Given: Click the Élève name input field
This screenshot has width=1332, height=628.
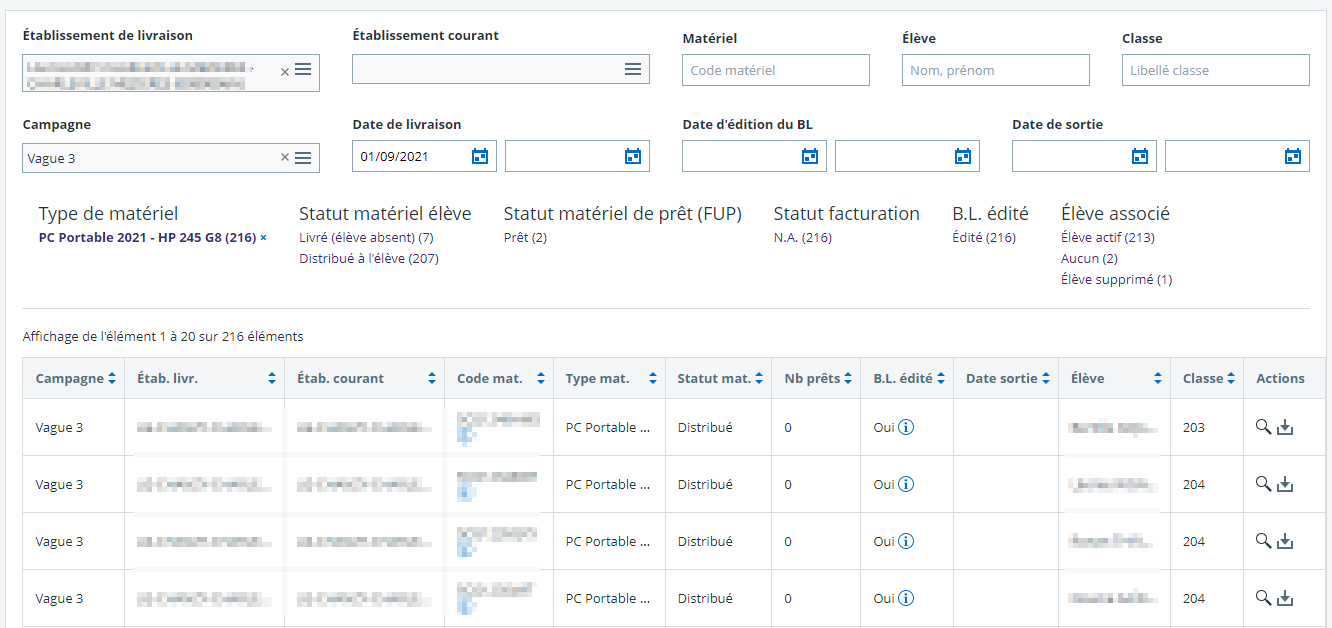Looking at the screenshot, I should point(995,70).
